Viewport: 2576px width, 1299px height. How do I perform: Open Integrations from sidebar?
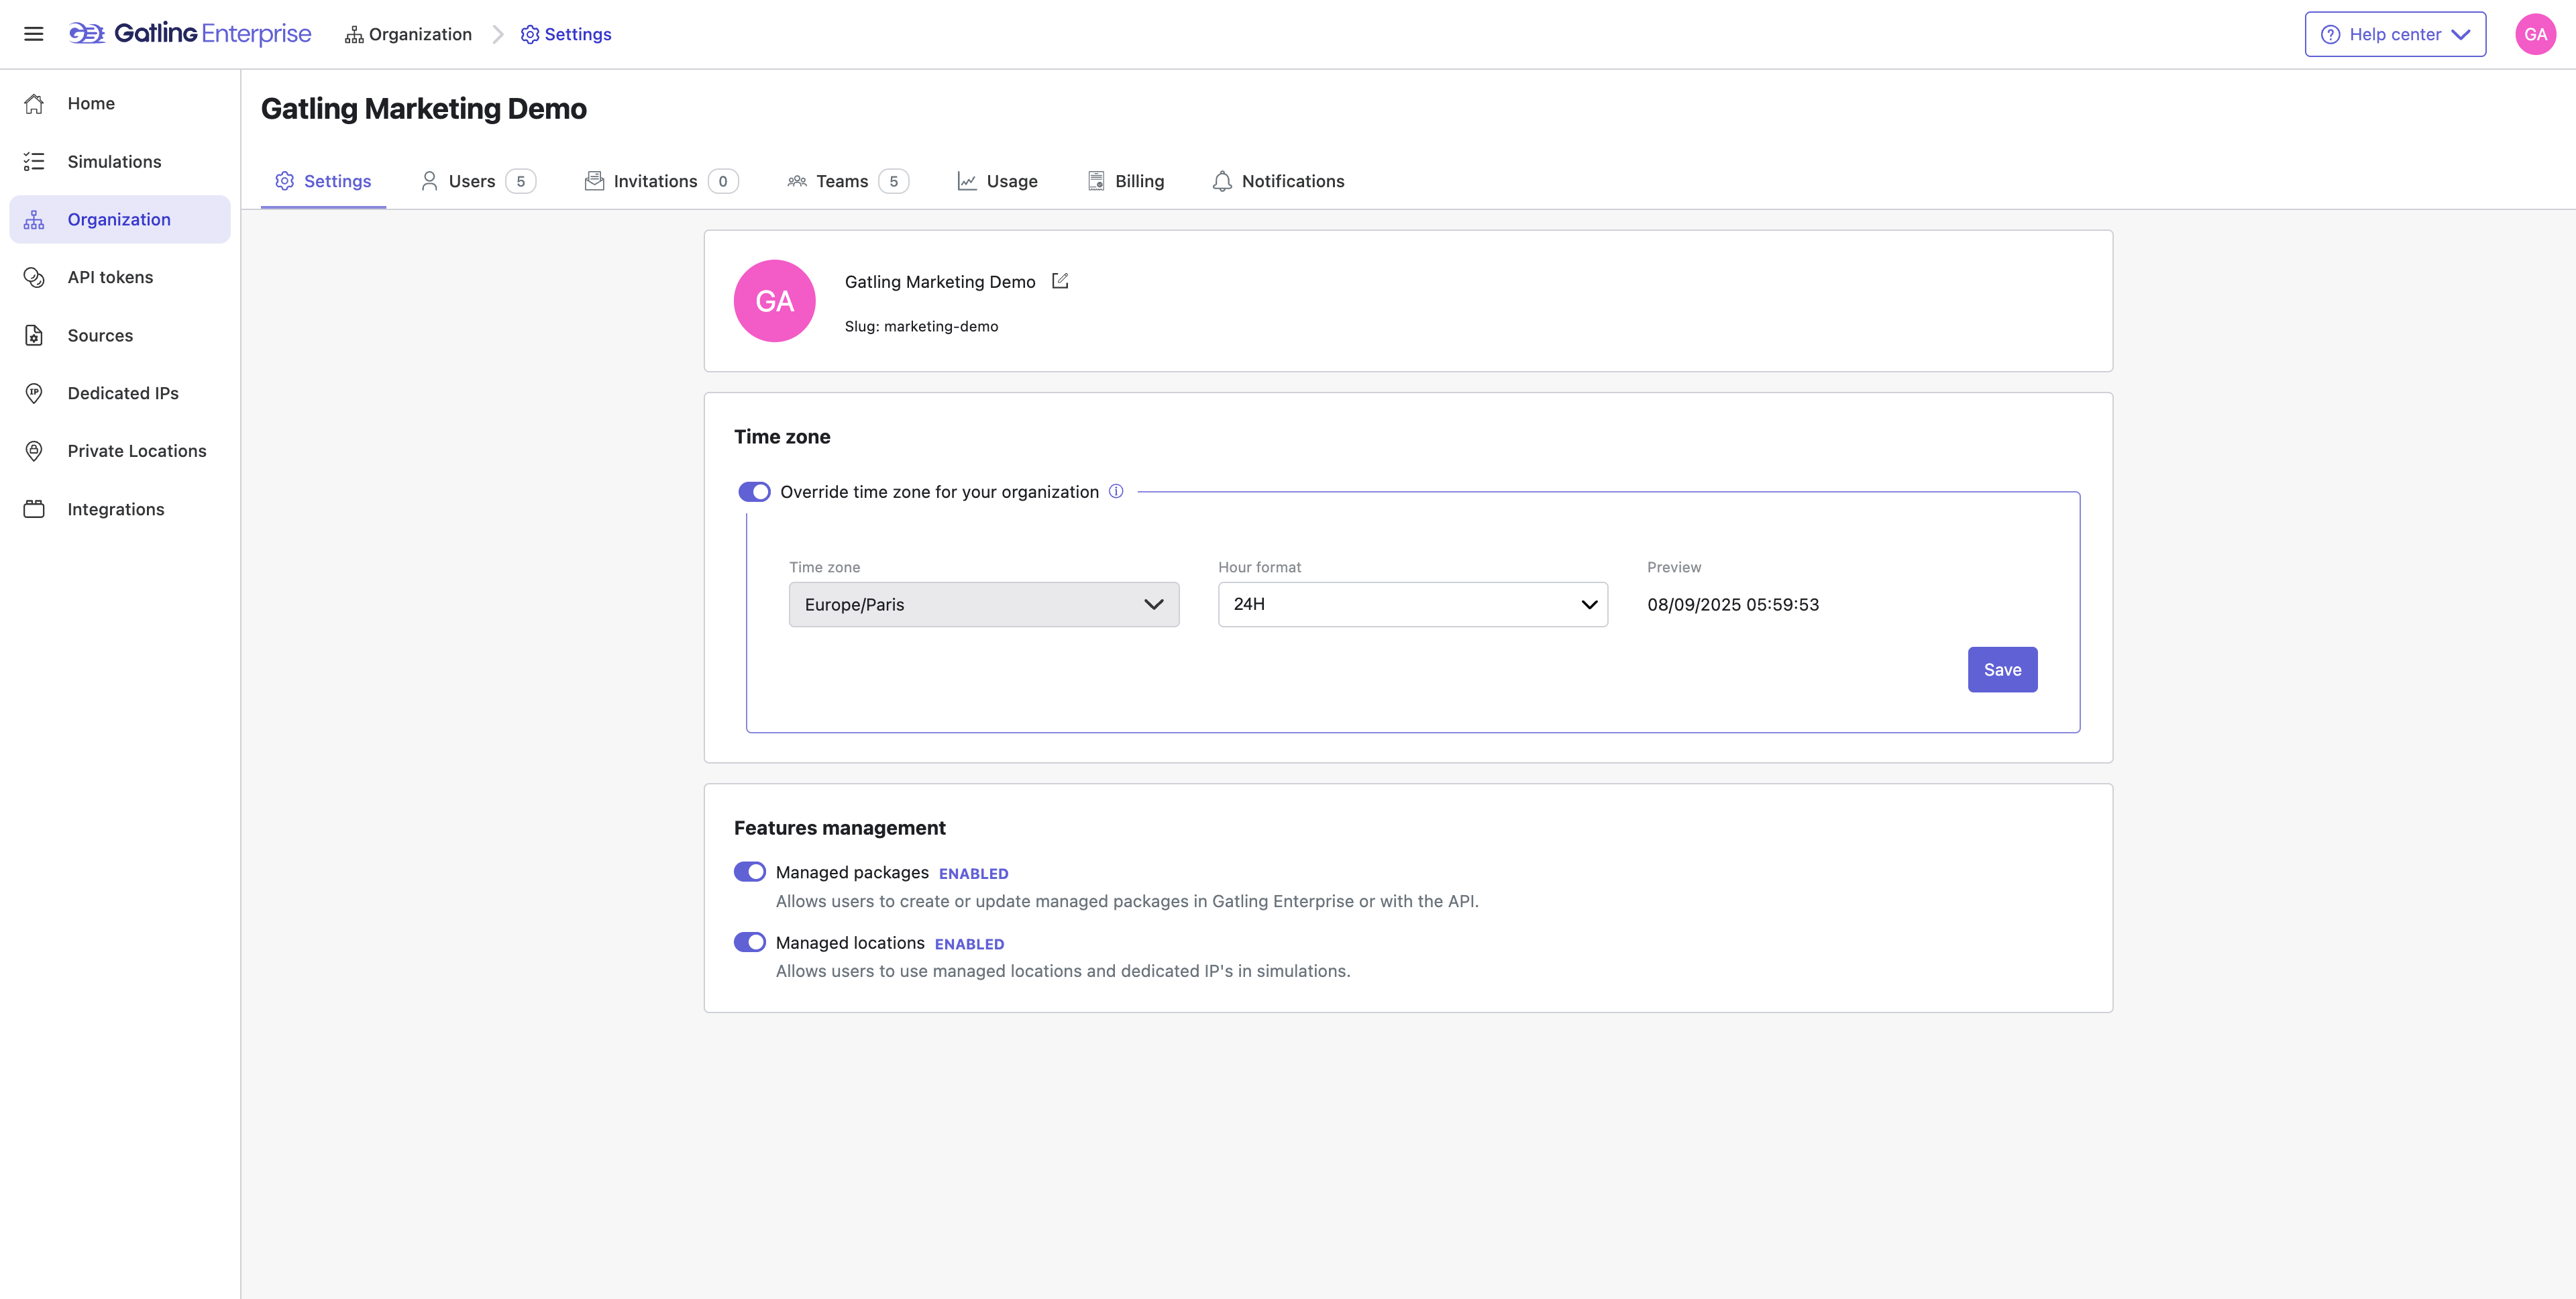click(115, 509)
